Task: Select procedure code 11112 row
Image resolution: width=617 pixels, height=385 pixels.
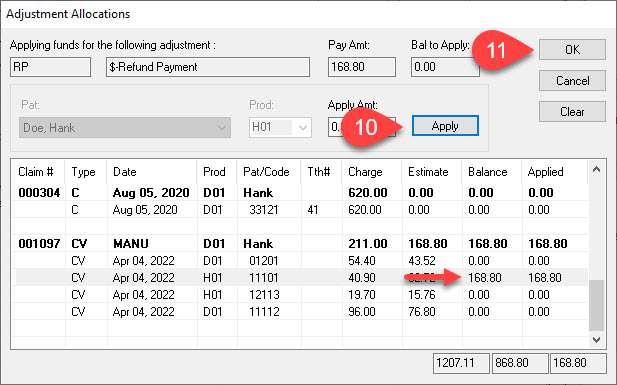Action: [x=301, y=311]
